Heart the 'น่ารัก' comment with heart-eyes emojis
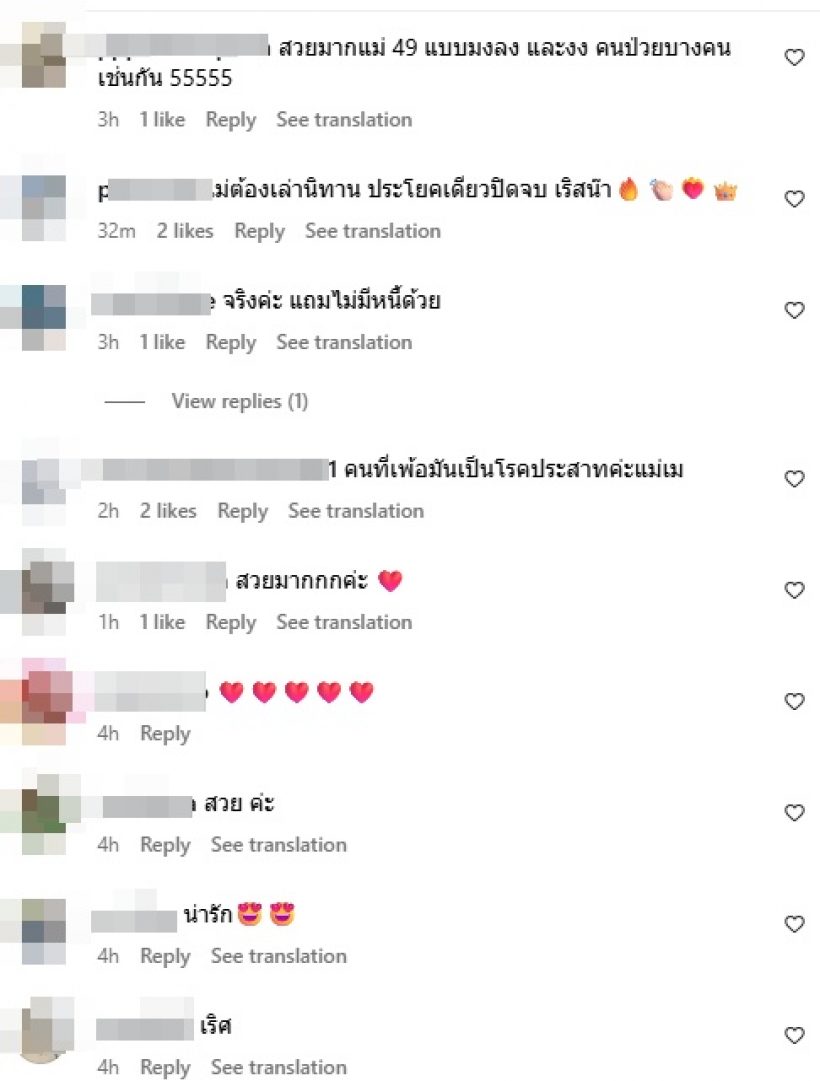The width and height of the screenshot is (820, 1081). [x=794, y=925]
